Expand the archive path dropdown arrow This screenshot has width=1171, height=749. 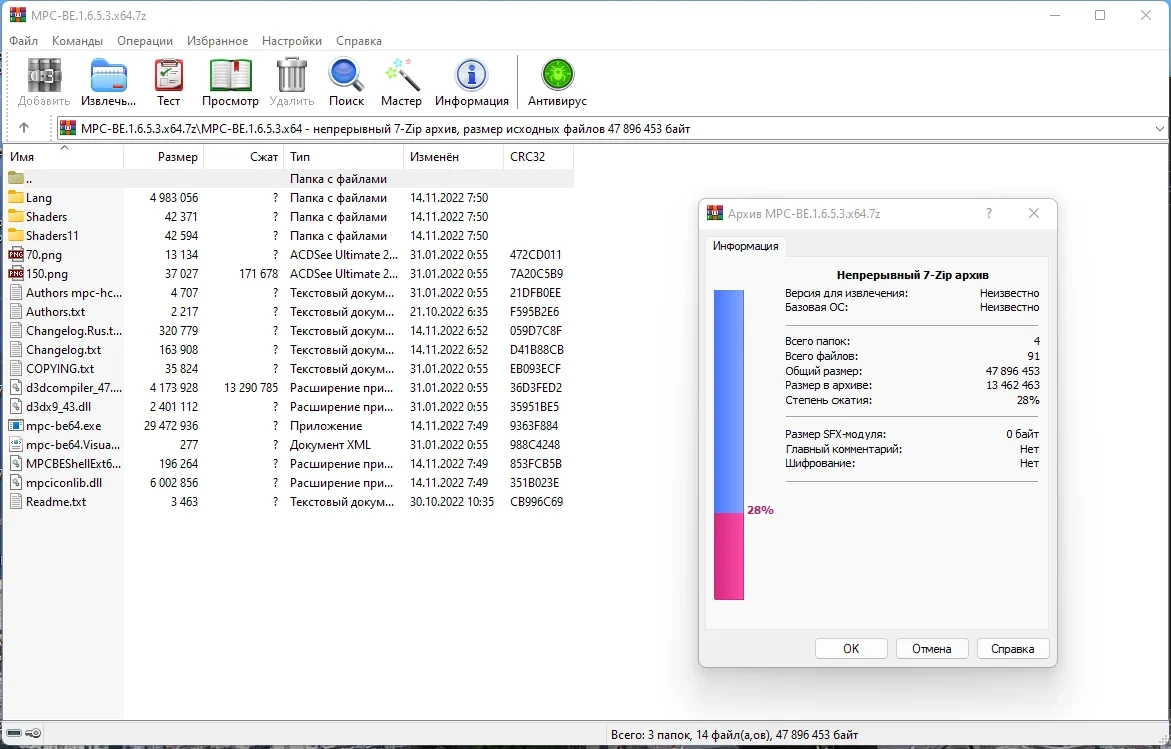pyautogui.click(x=1159, y=128)
